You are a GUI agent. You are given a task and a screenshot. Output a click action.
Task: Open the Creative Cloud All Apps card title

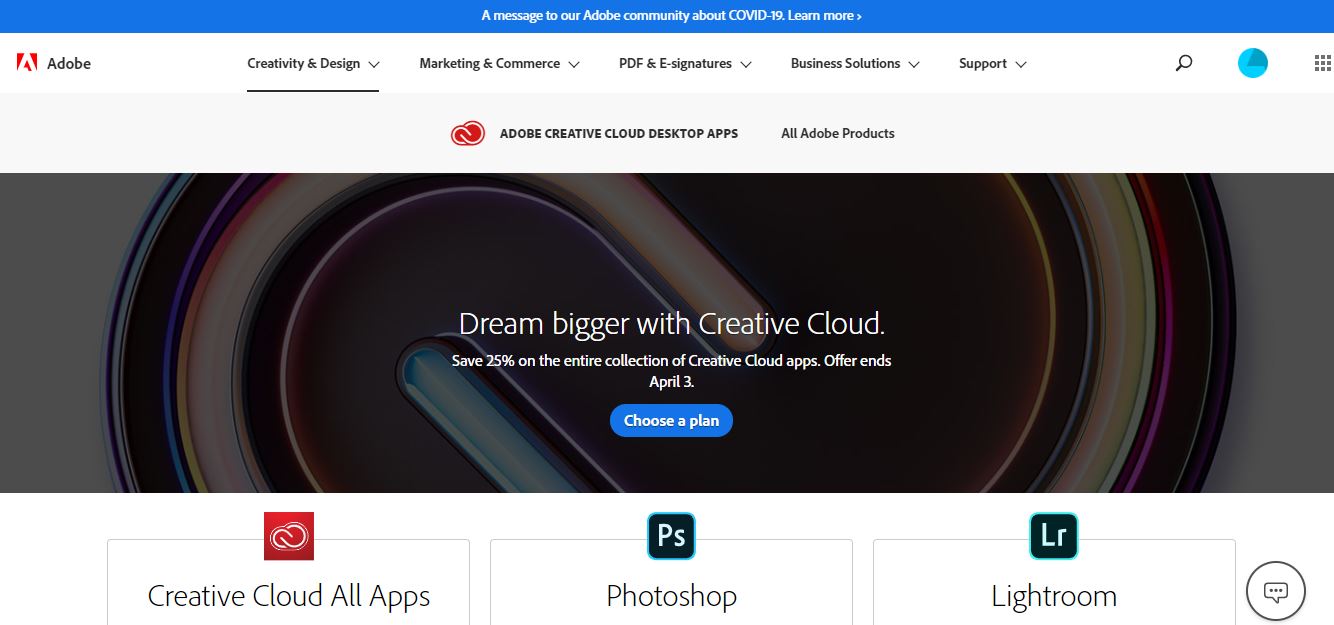289,596
